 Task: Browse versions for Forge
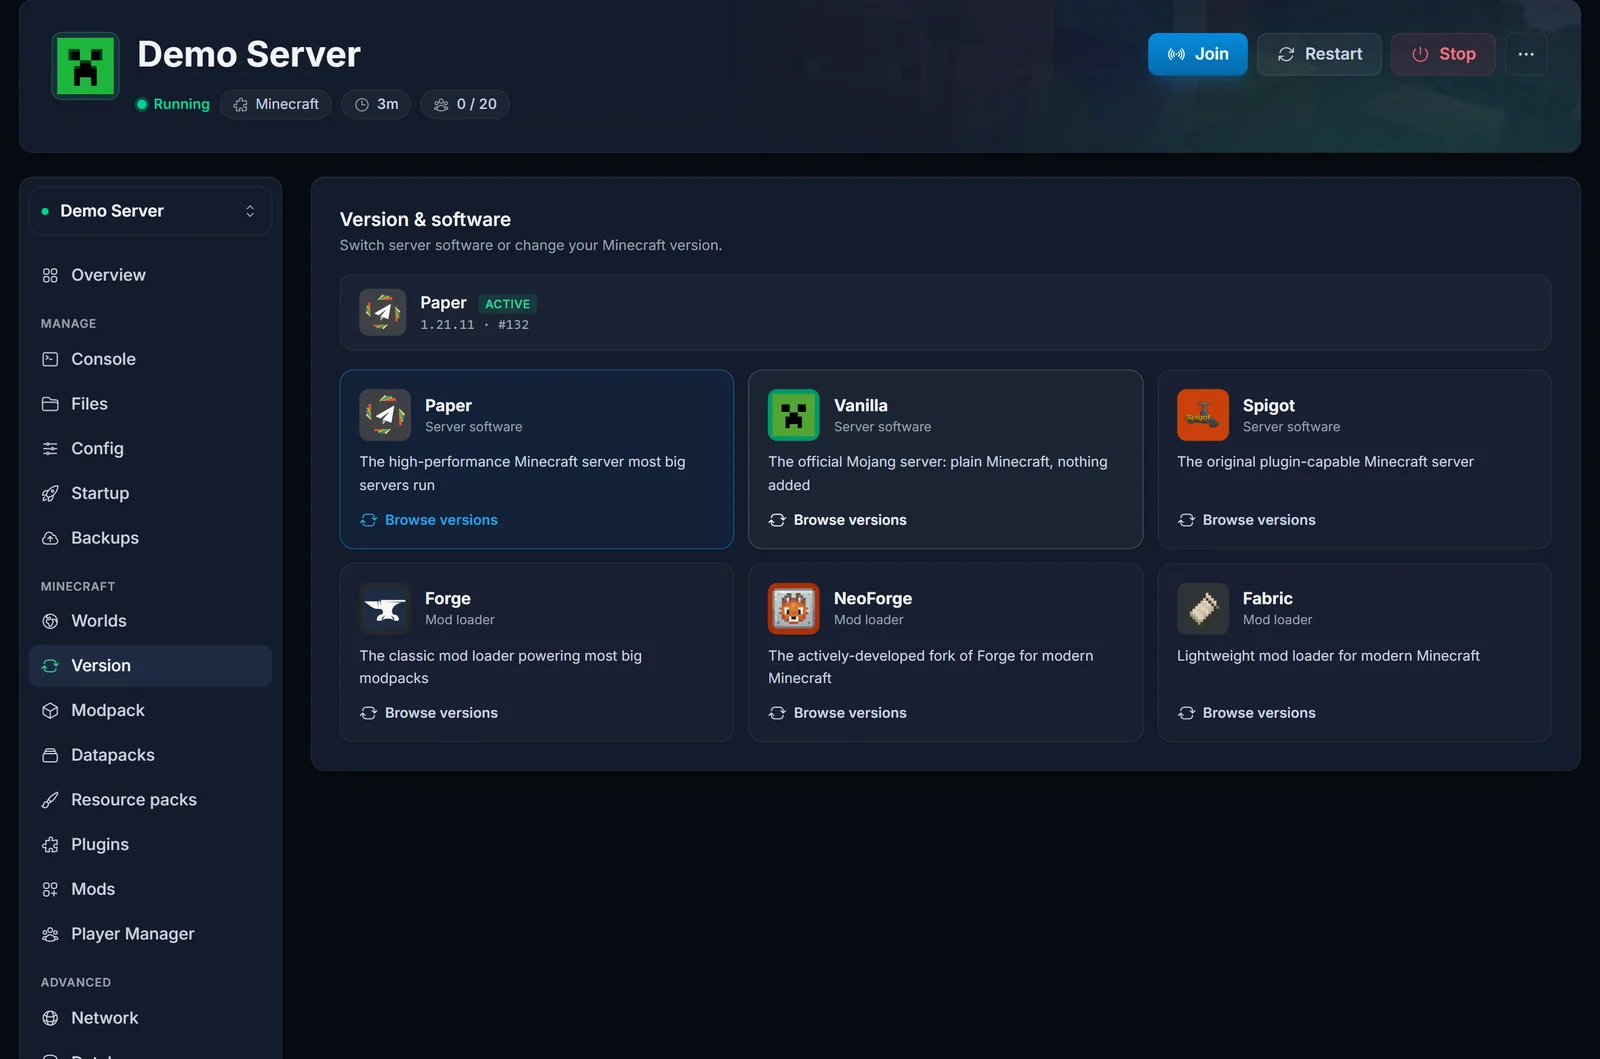tap(429, 713)
